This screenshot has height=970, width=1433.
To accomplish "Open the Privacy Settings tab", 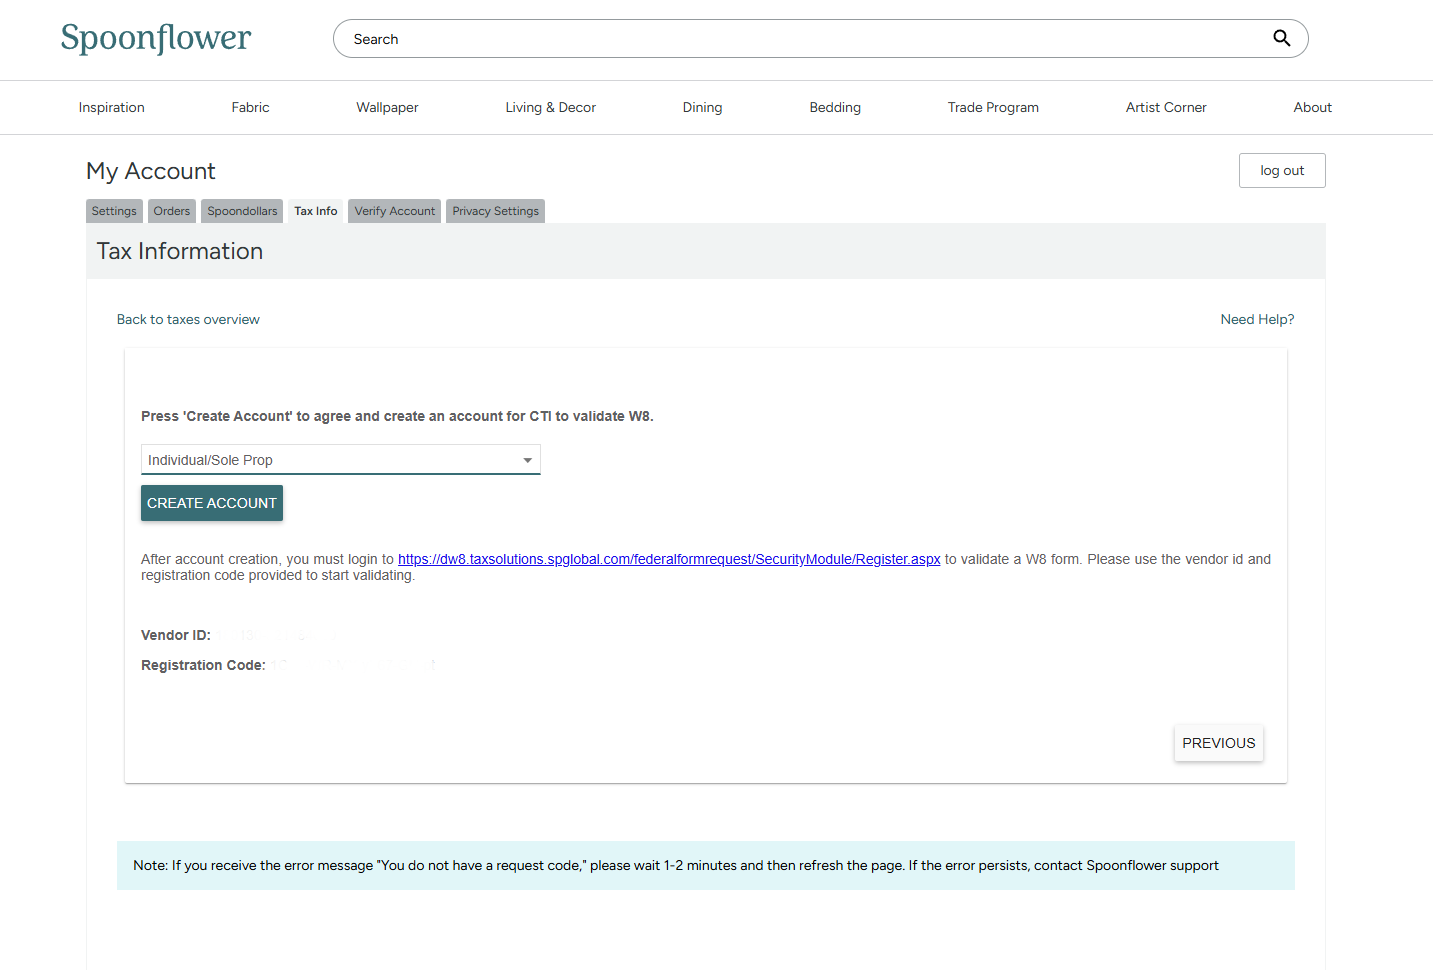I will coord(495,211).
